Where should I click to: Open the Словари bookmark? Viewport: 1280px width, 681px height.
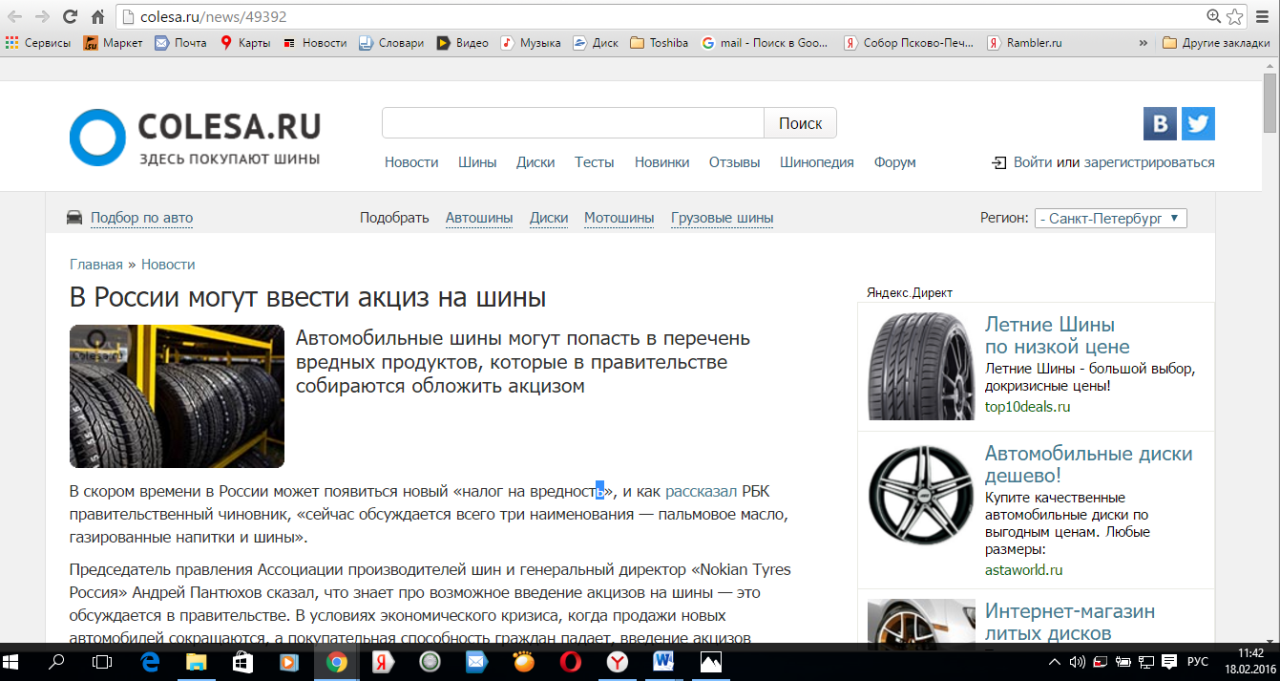[391, 43]
